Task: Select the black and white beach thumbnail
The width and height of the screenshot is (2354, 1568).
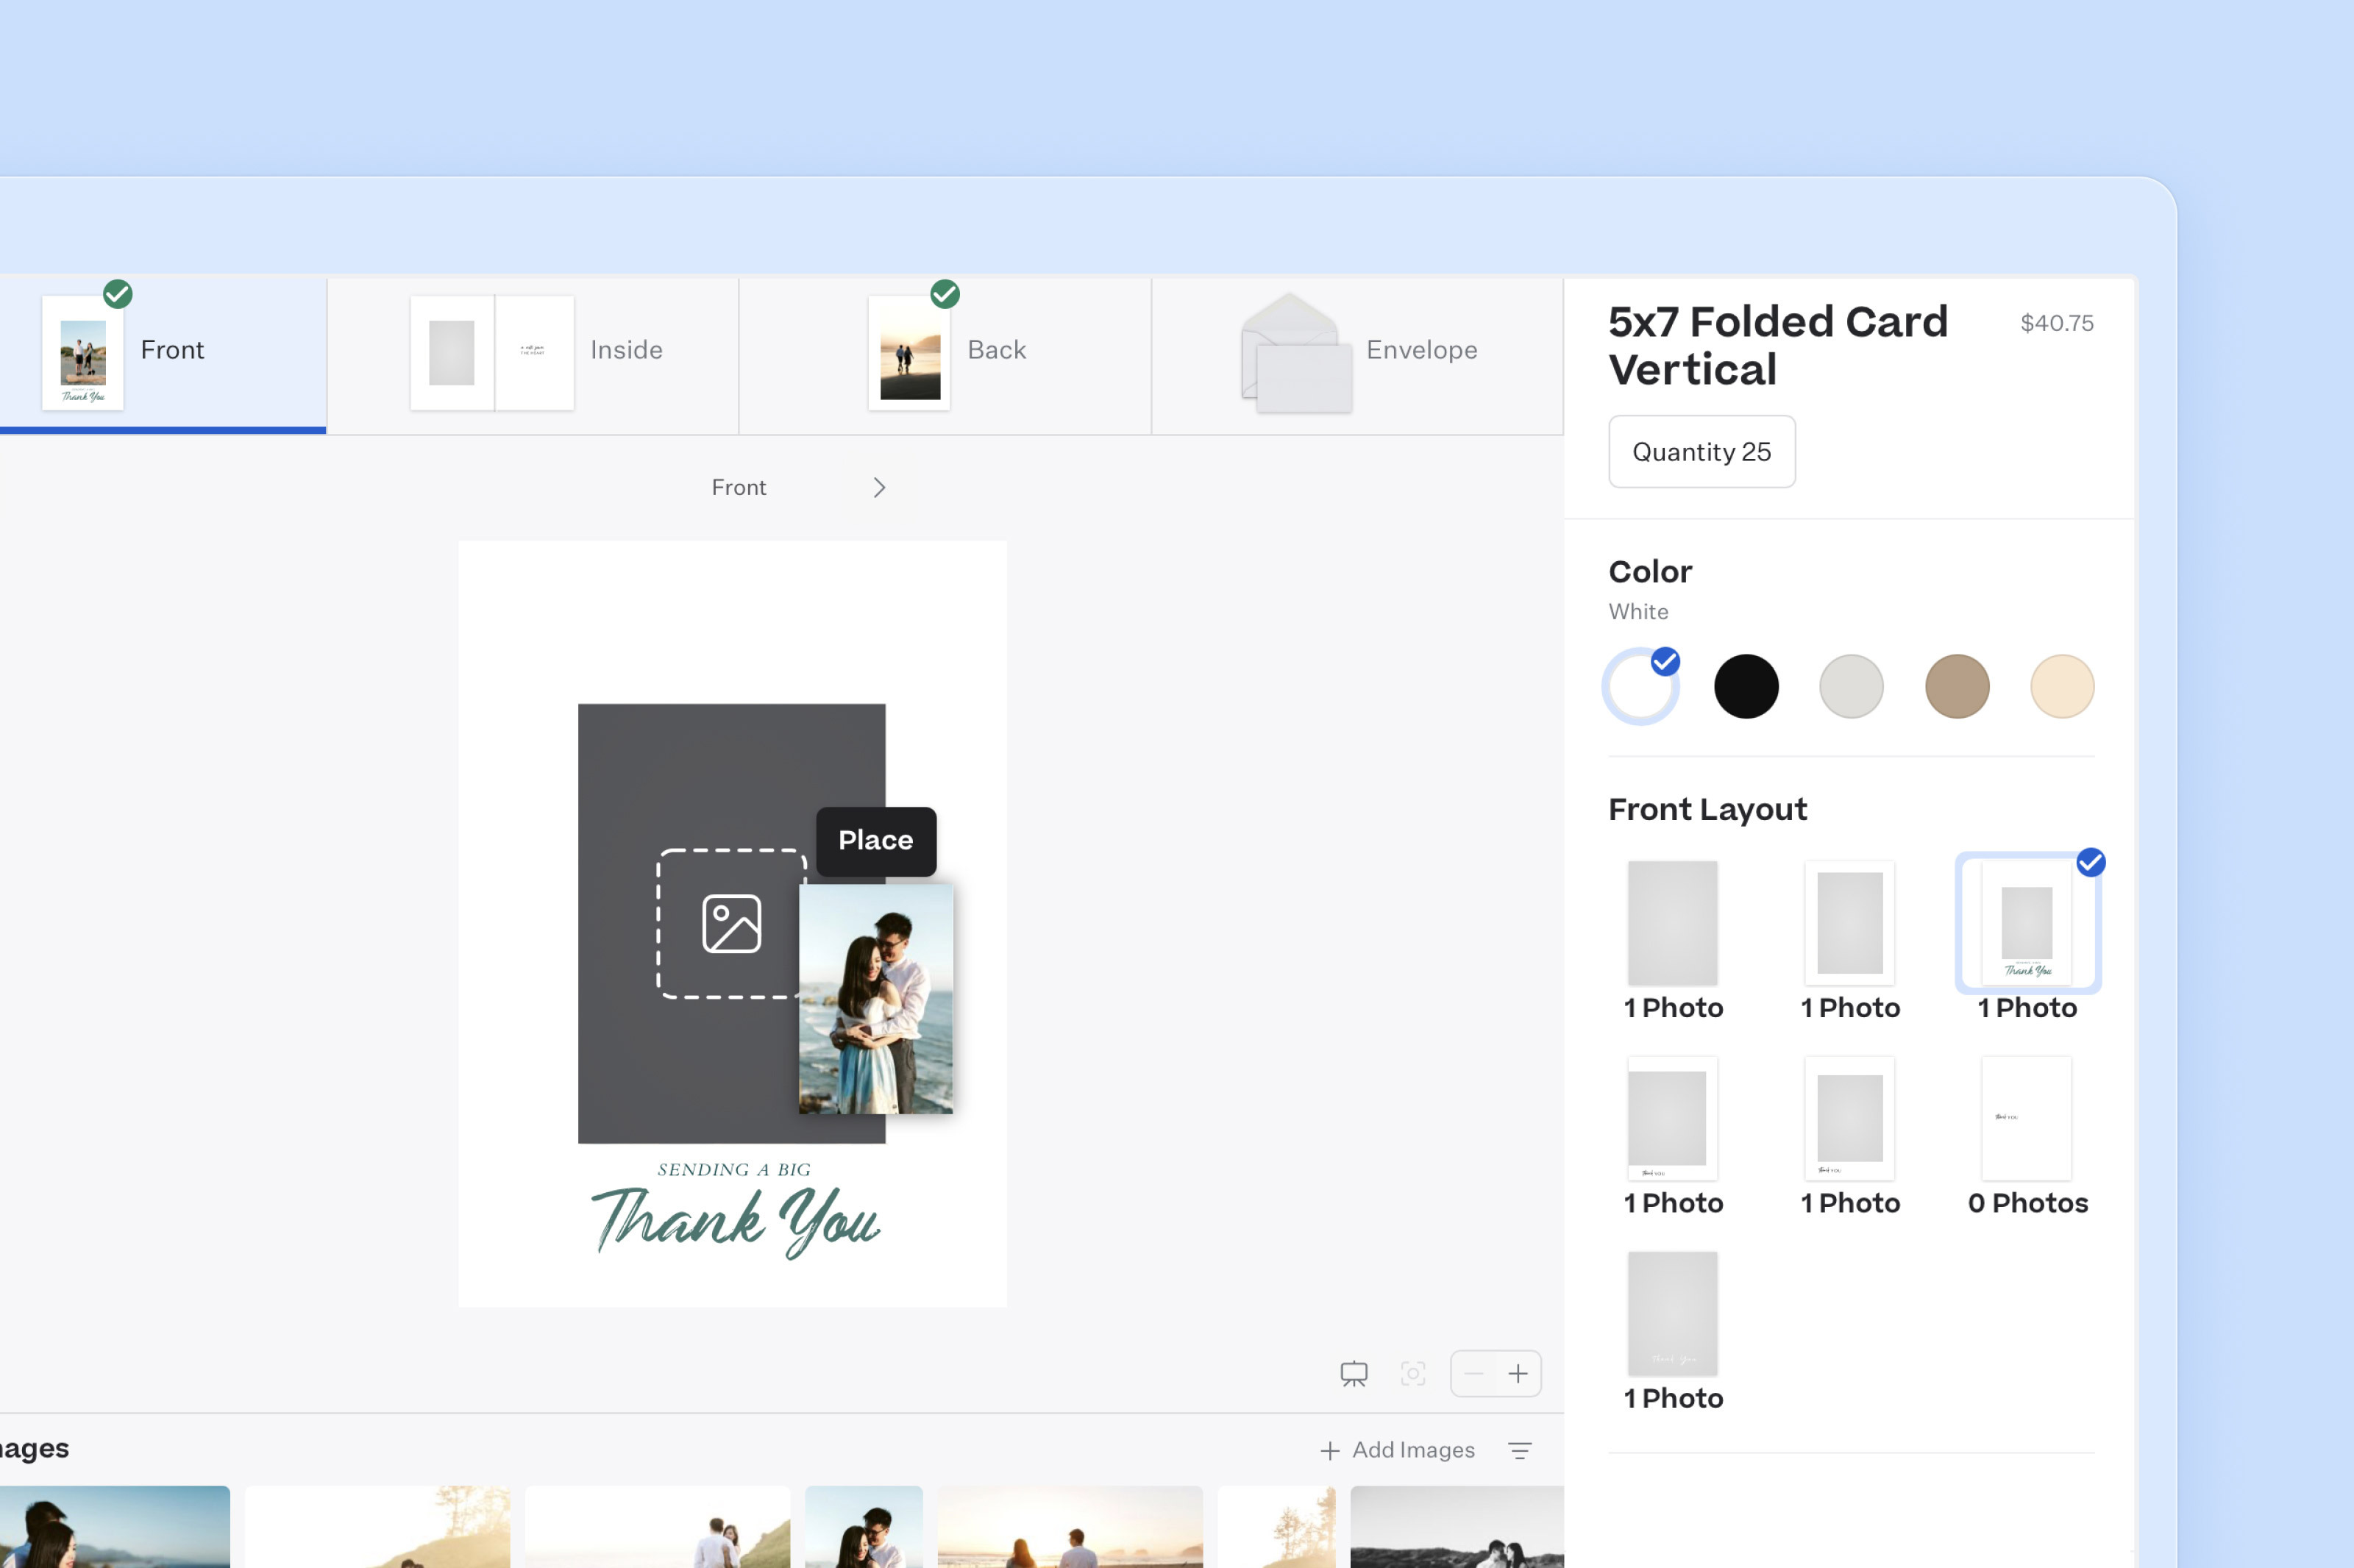Action: (x=1457, y=1527)
